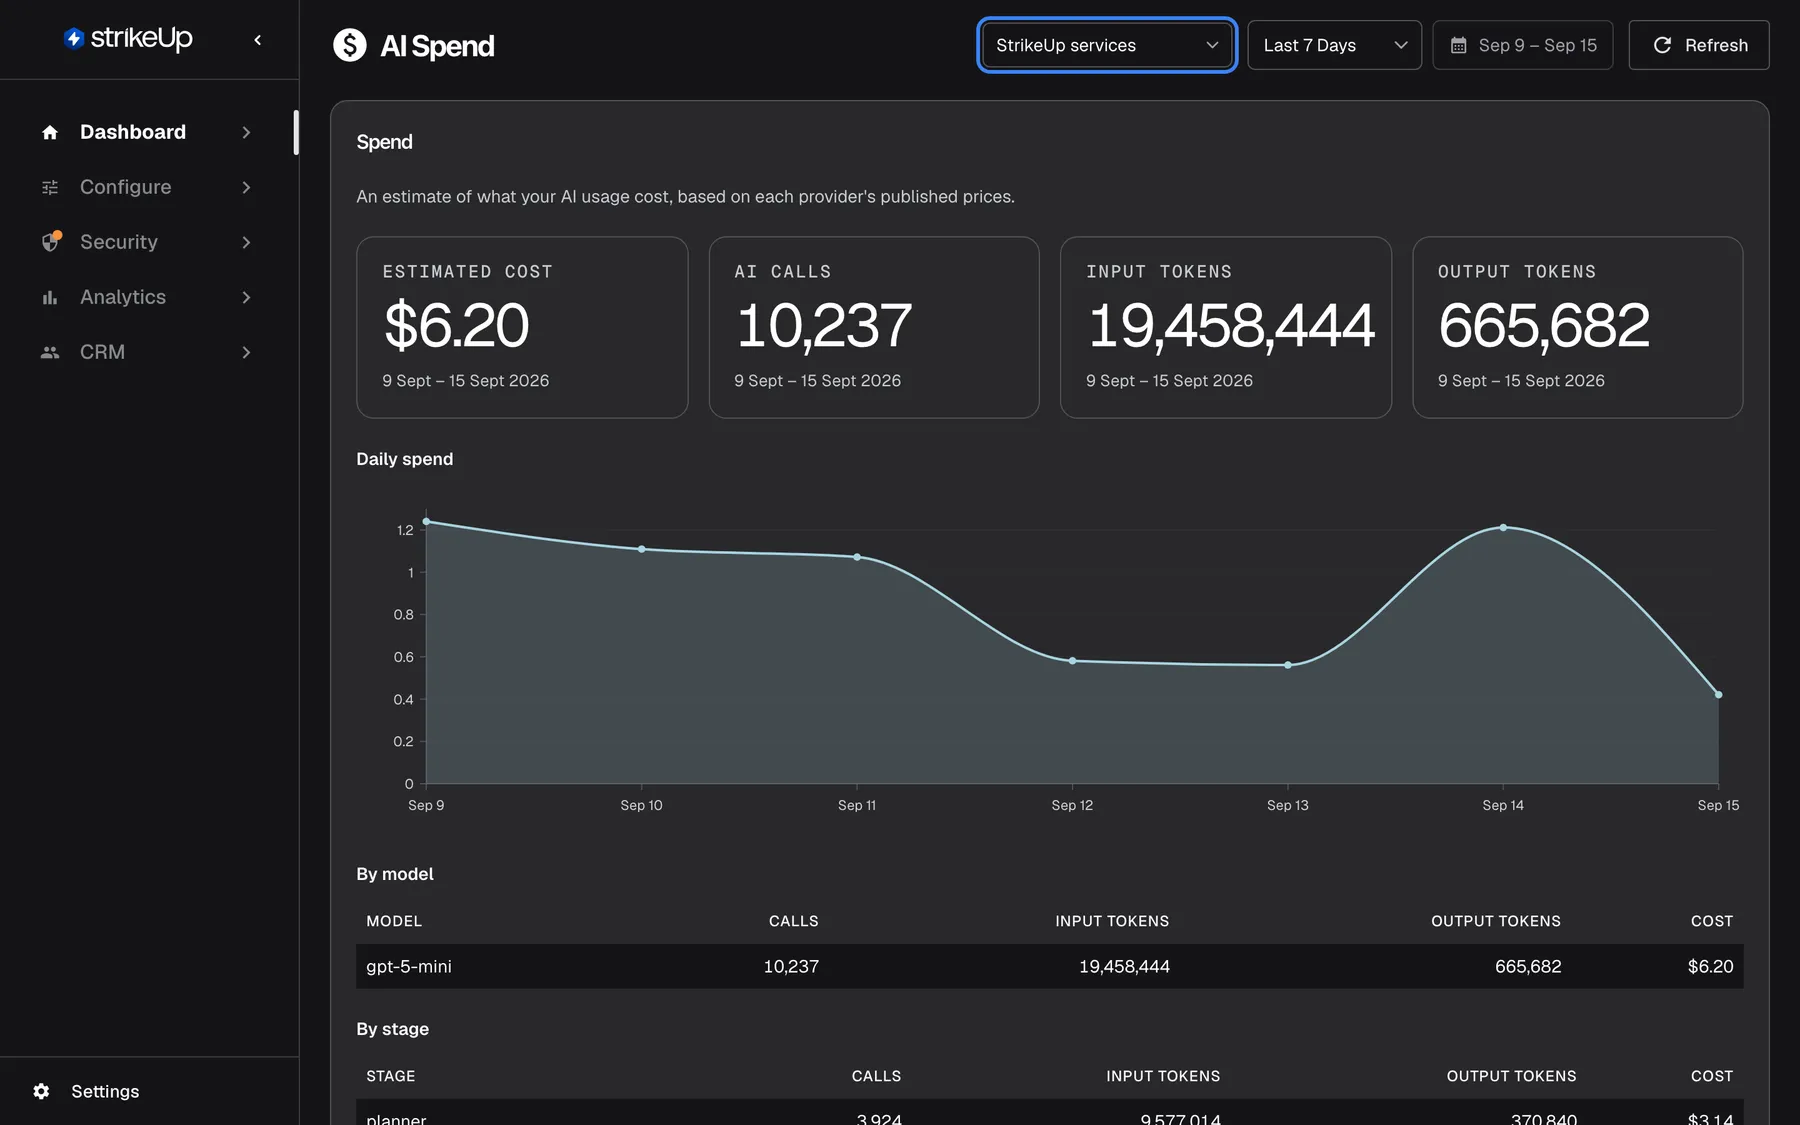Click the Sep 9 data point on chart
This screenshot has height=1125, width=1800.
point(427,521)
